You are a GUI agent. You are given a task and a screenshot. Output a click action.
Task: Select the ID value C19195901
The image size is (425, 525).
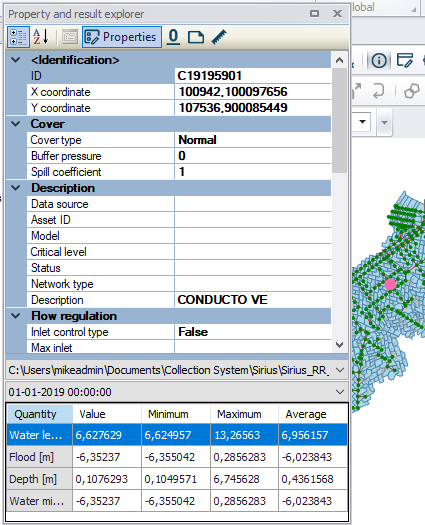253,76
